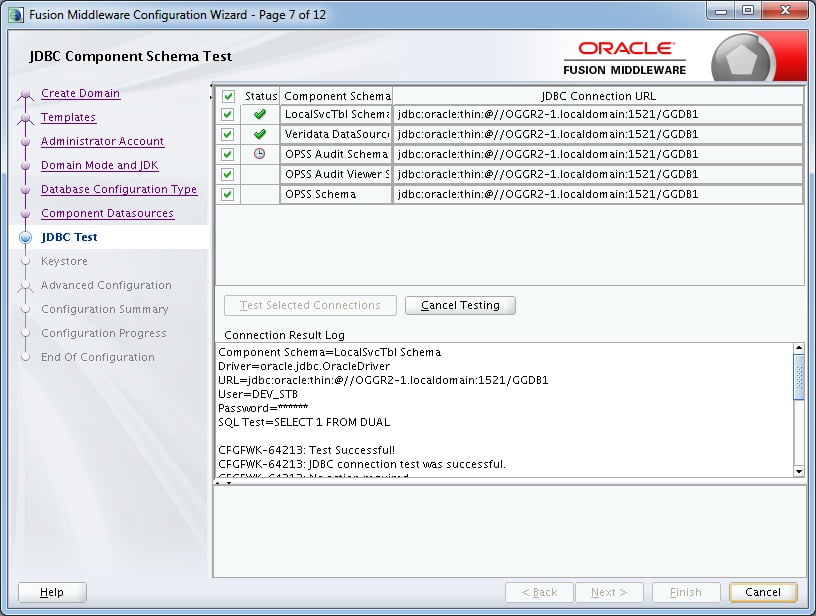The image size is (816, 616).
Task: Open Help for this wizard page
Action: coord(52,592)
